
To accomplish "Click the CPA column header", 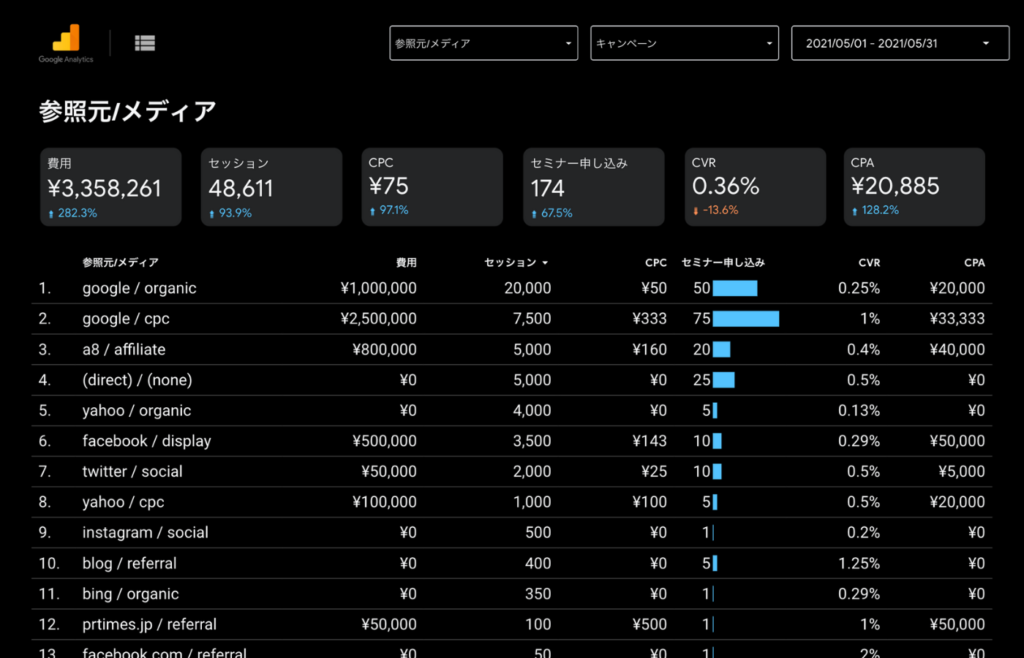I will click(x=974, y=263).
